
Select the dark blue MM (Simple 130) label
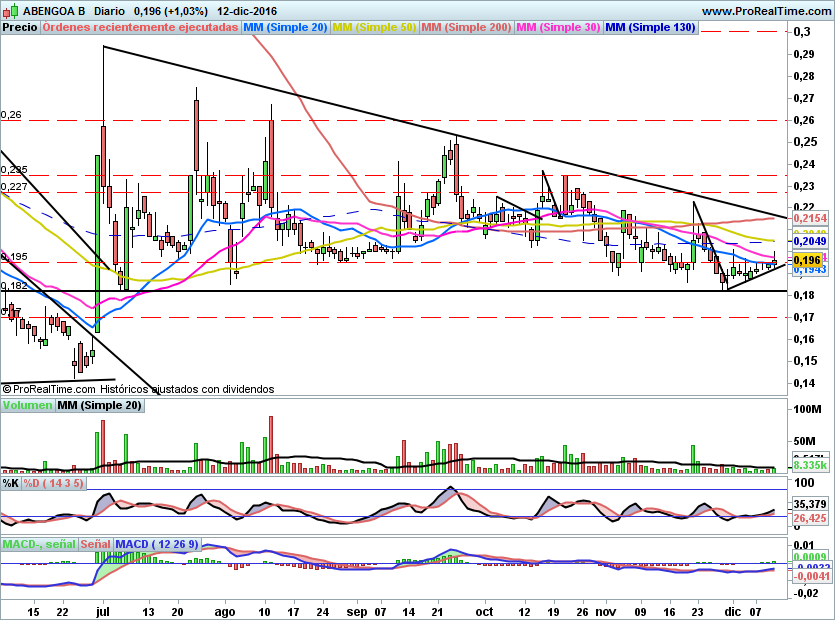coord(650,27)
